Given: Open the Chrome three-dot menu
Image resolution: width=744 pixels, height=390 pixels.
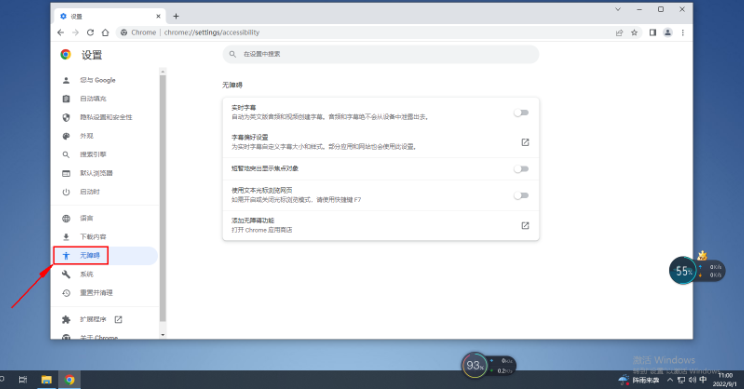Looking at the screenshot, I should (683, 33).
